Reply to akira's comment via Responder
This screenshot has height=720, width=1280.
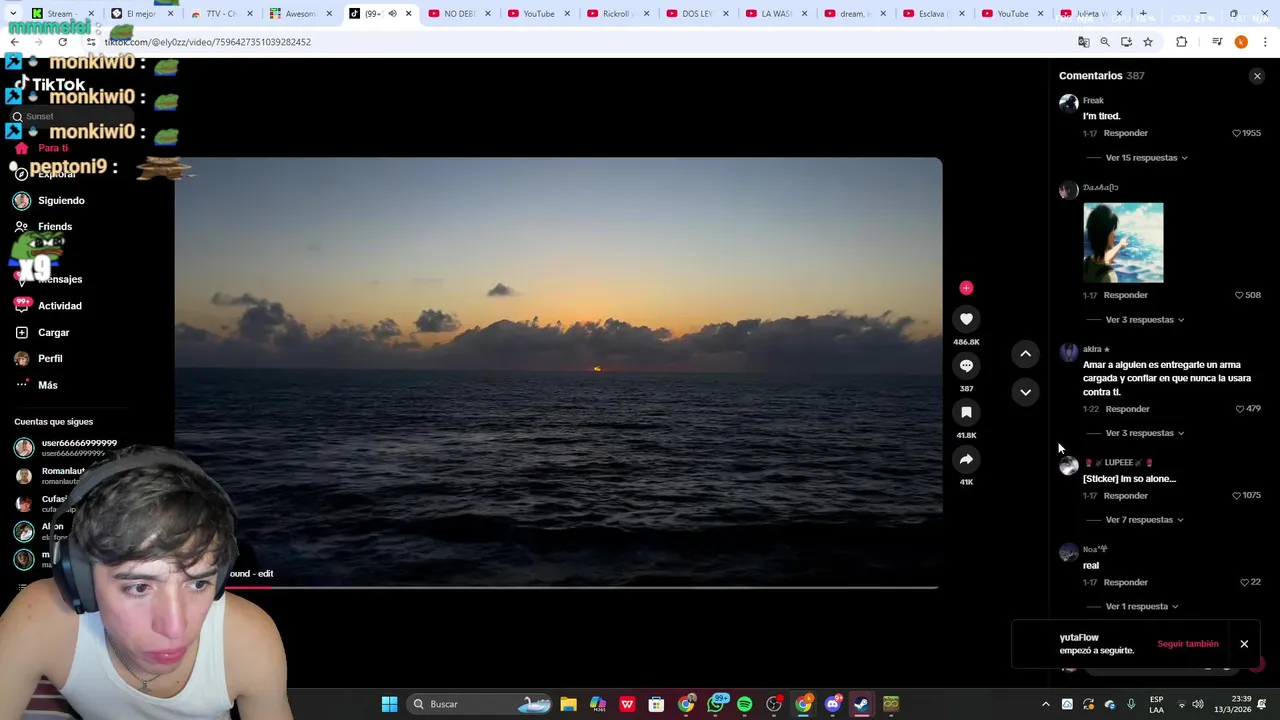coord(1127,409)
